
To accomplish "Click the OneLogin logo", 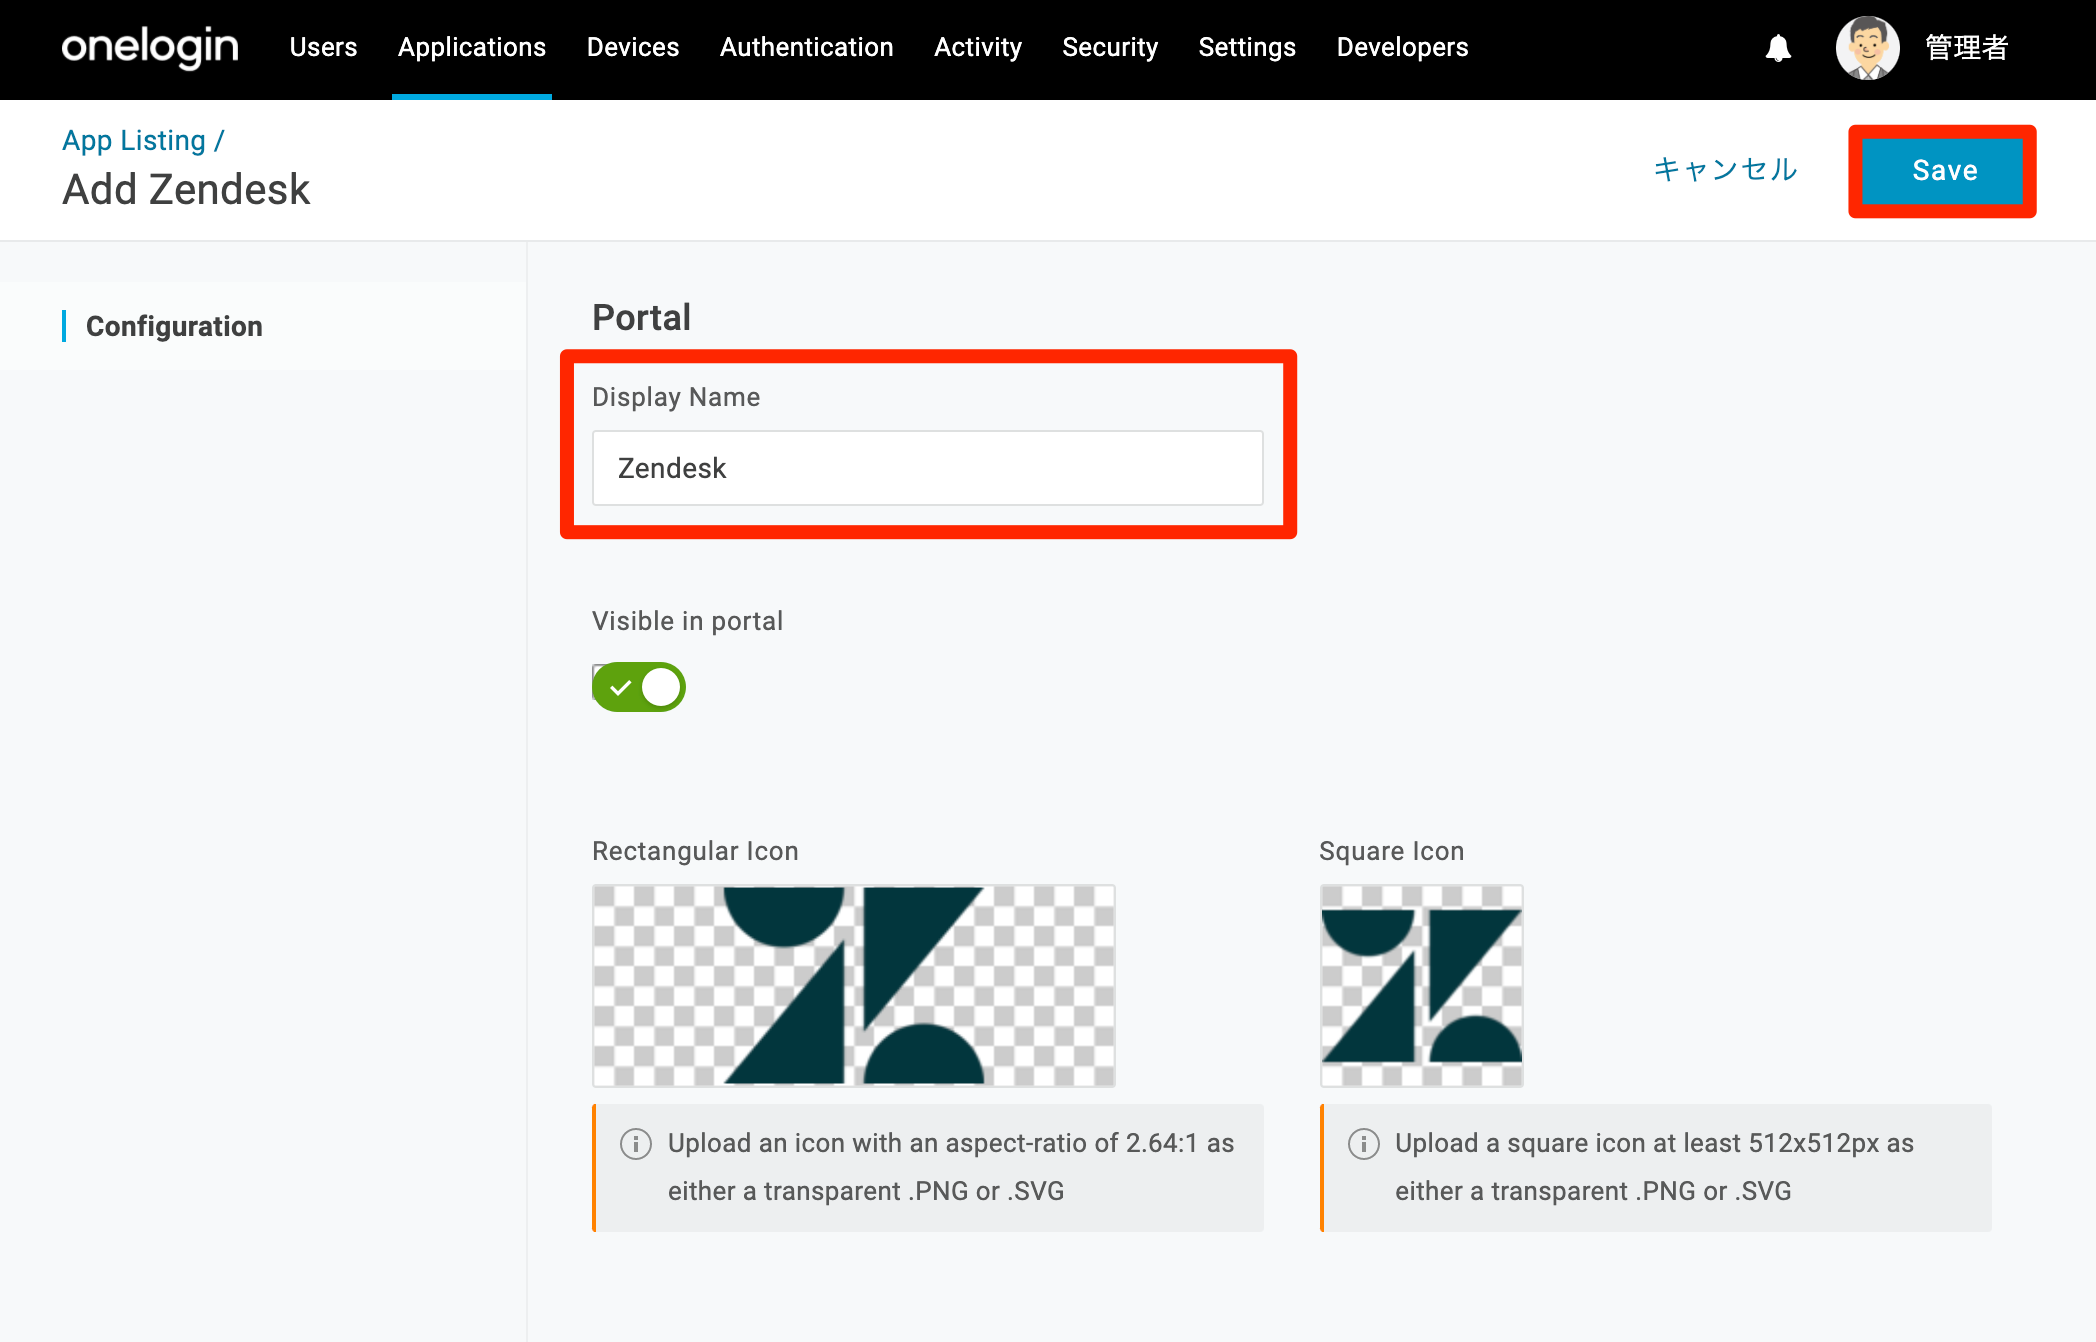I will point(150,47).
